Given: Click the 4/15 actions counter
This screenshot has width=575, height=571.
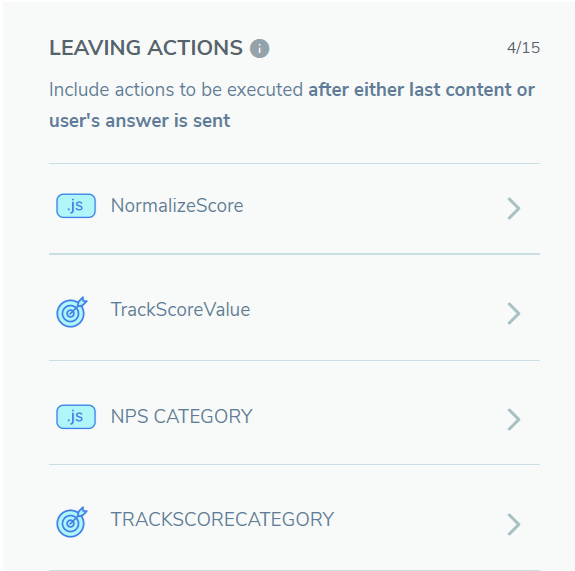Looking at the screenshot, I should click(523, 48).
